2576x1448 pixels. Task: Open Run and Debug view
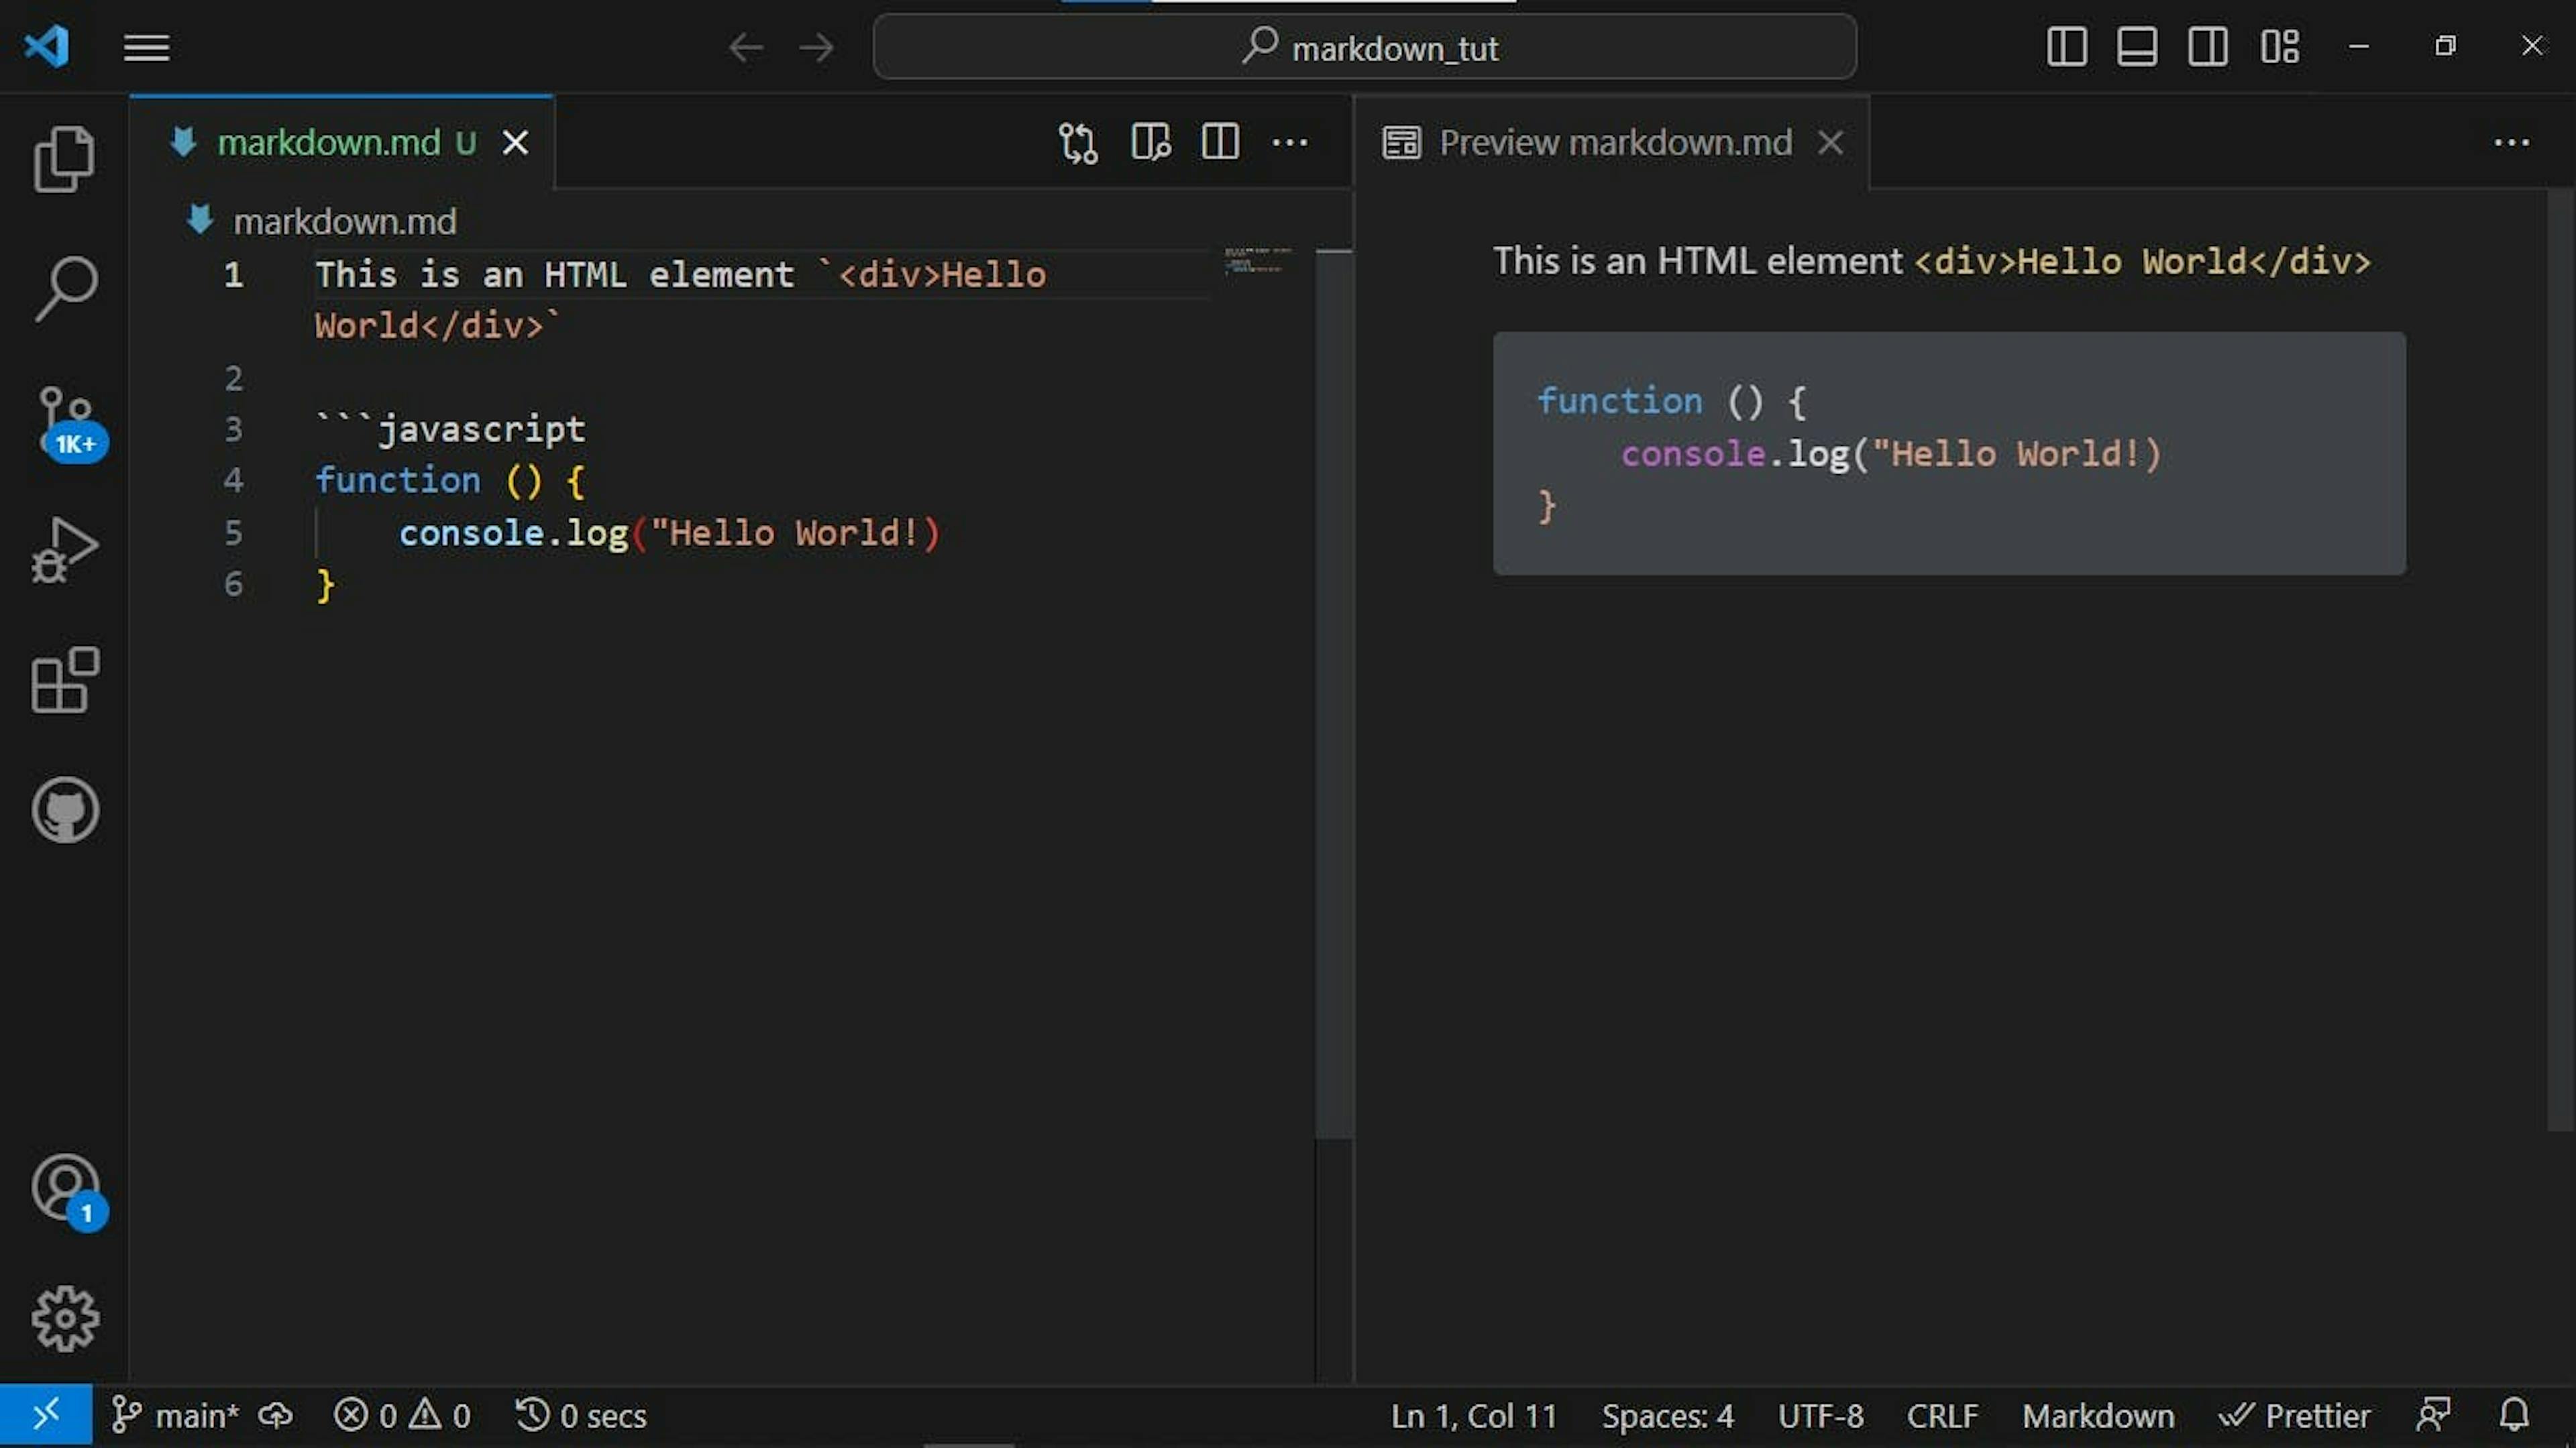tap(65, 549)
